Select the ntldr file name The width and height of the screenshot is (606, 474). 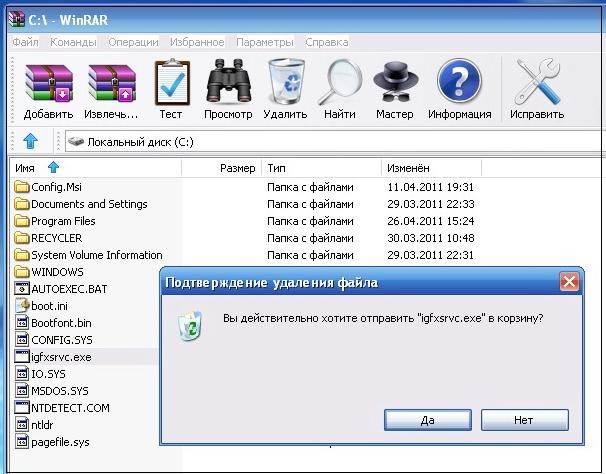coord(42,425)
